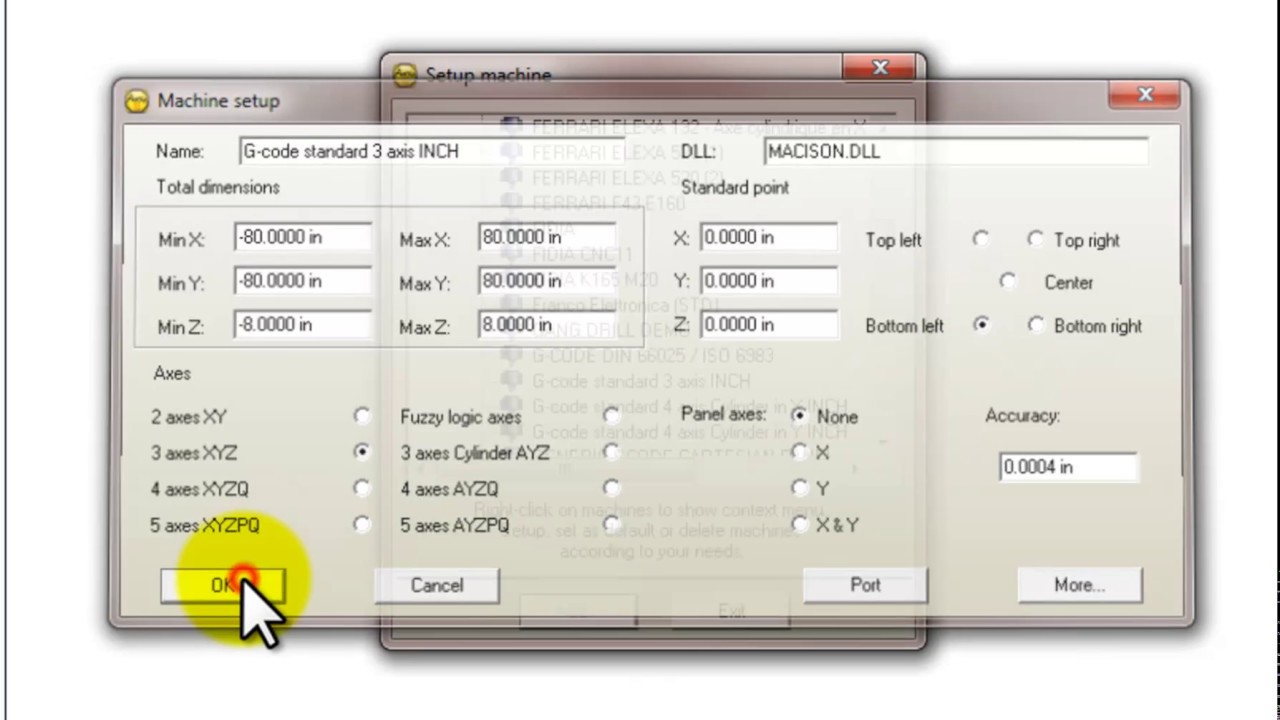
Task: Select 5 axes XYZPQ option
Action: [362, 524]
